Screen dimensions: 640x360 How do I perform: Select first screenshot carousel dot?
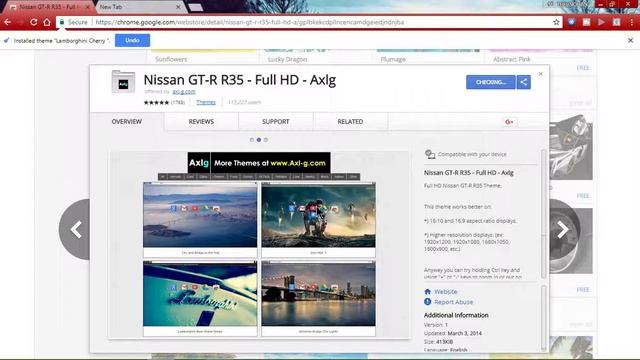(252, 140)
